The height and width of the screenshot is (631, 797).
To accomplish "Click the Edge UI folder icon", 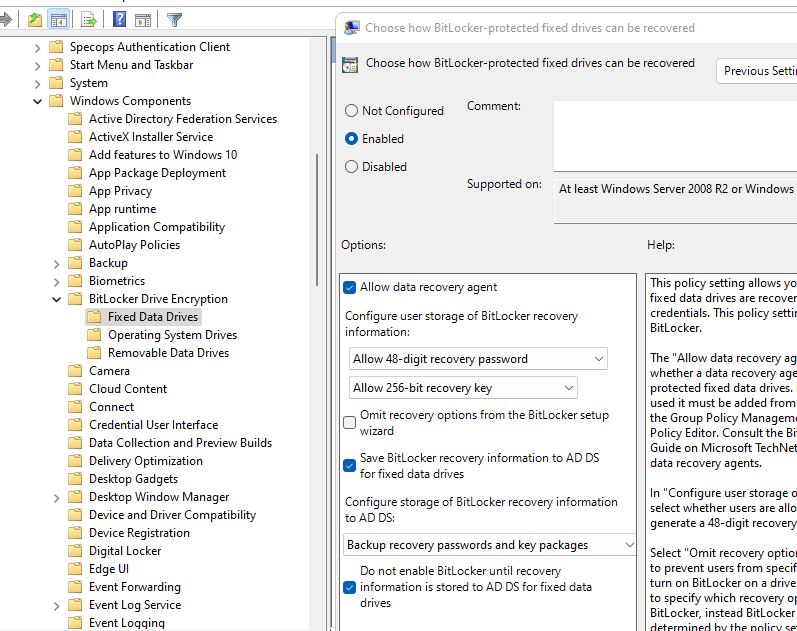I will coord(75,568).
